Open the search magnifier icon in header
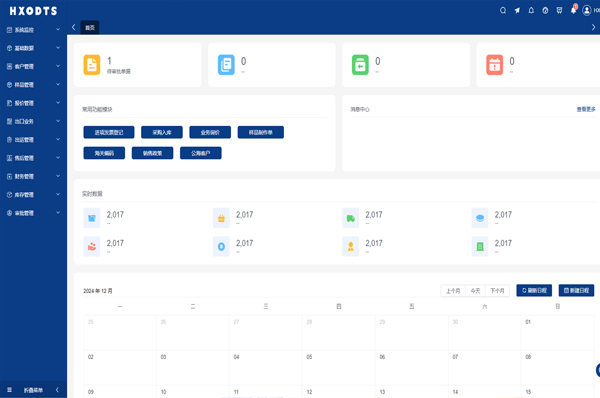This screenshot has height=398, width=600. (503, 10)
